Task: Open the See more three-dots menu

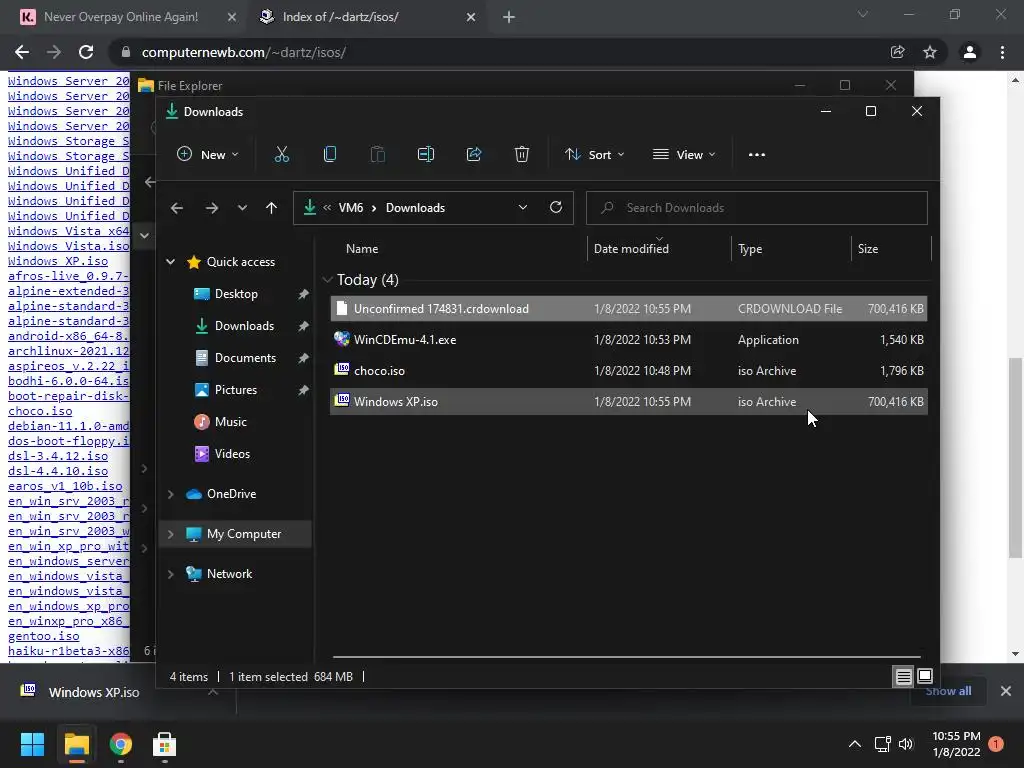Action: click(756, 155)
